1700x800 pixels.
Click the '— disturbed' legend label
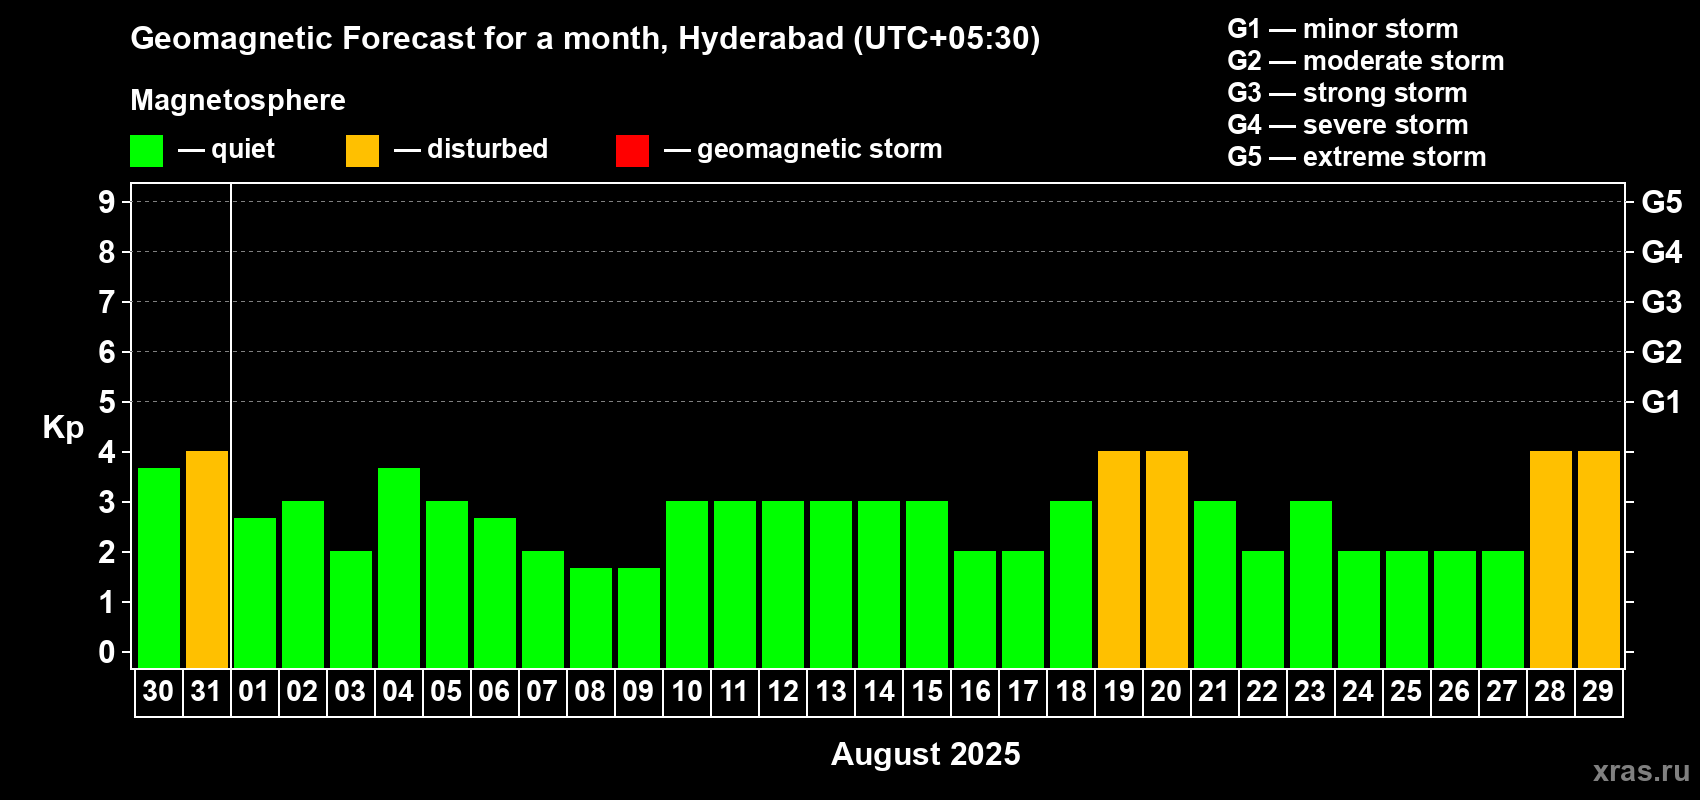(x=471, y=150)
